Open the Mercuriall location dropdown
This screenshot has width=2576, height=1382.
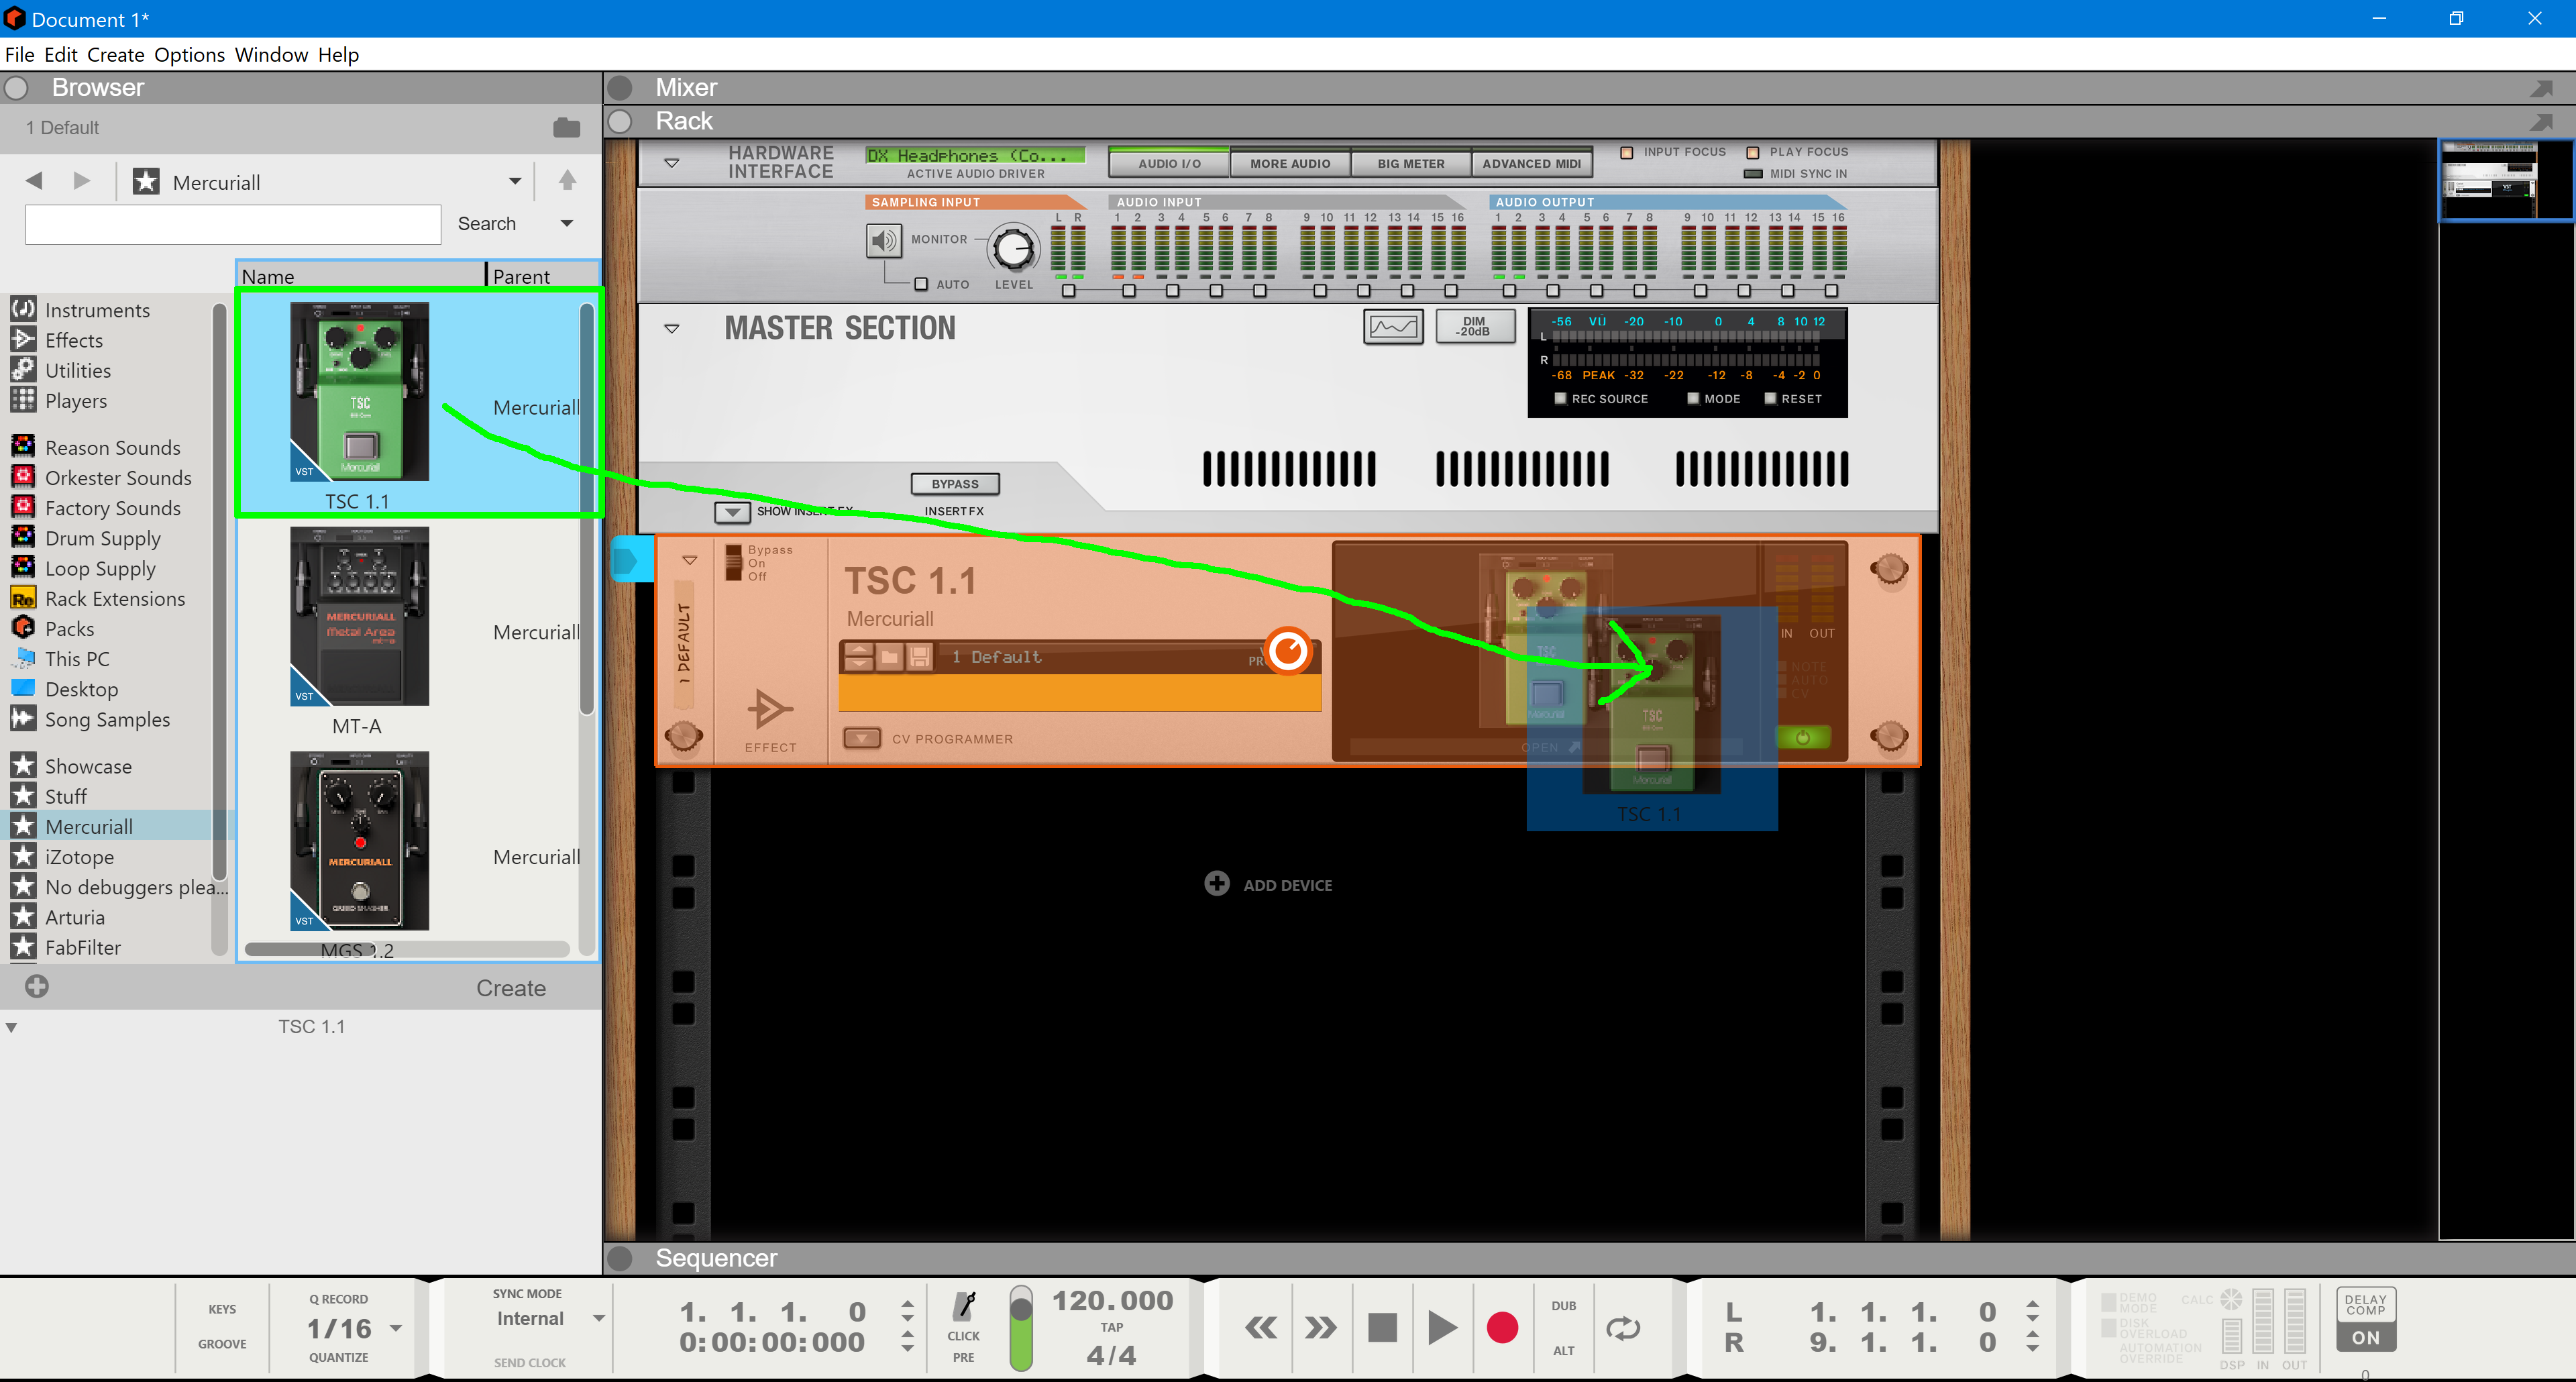(515, 181)
